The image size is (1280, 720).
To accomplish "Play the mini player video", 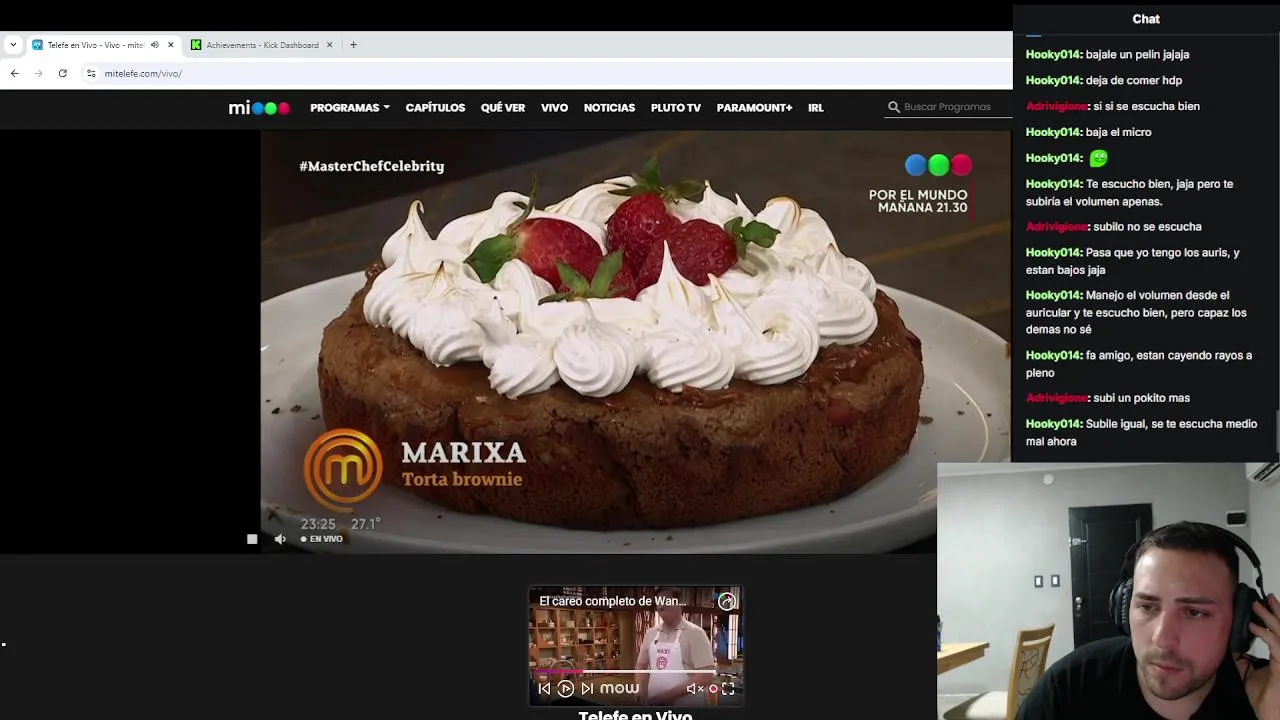I will click(566, 688).
